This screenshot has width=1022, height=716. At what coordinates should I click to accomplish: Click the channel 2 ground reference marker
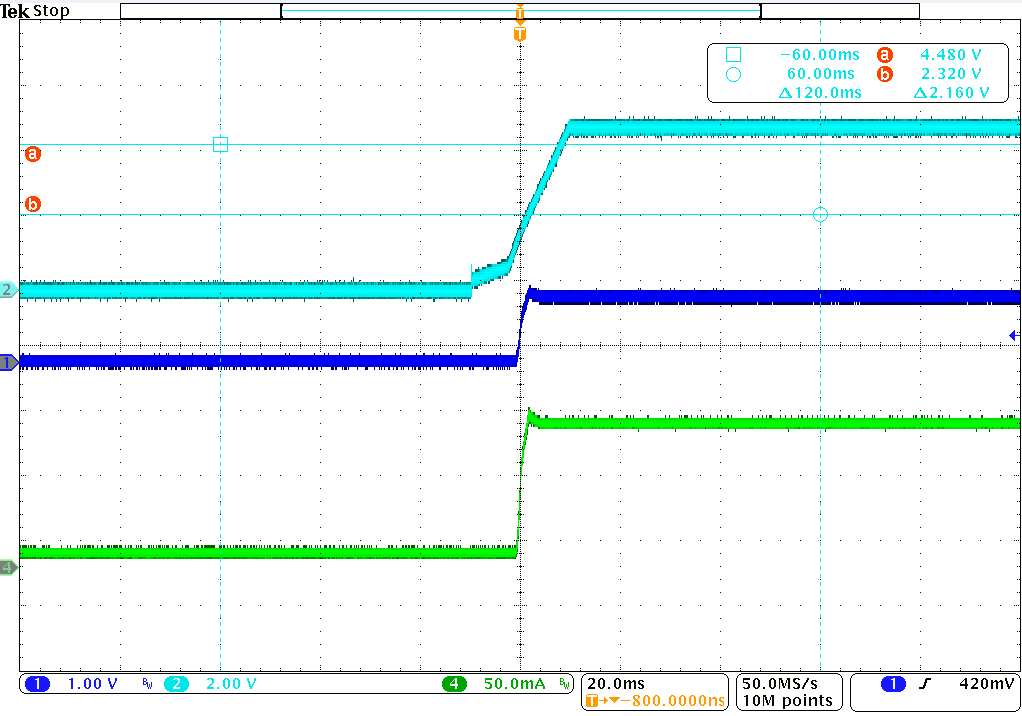click(x=8, y=290)
